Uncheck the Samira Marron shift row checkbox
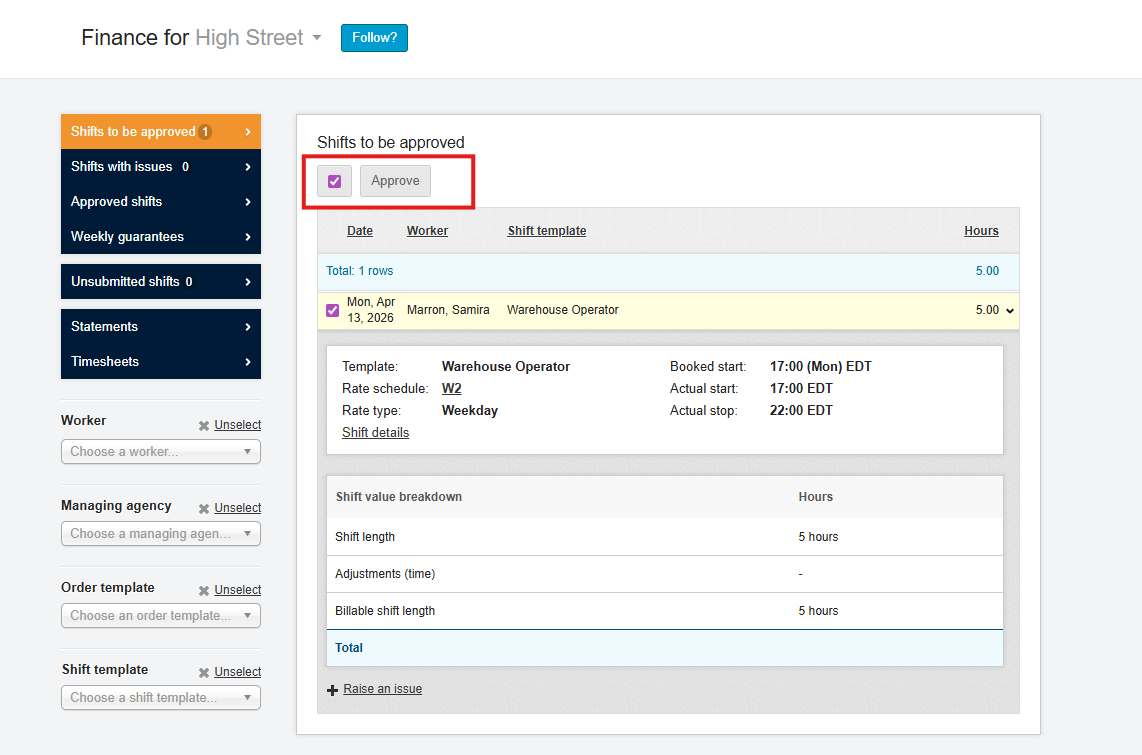Screen dimensions: 1142x755 click(333, 310)
